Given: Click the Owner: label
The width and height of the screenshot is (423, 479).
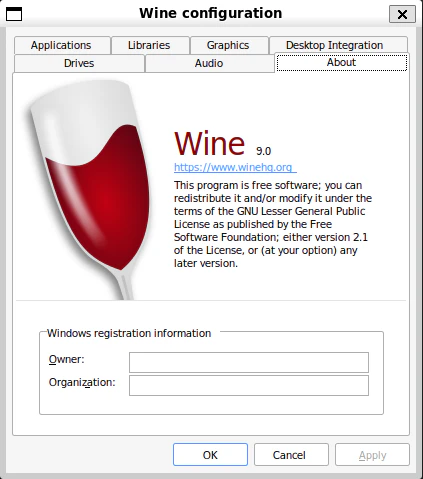Looking at the screenshot, I should [67, 359].
